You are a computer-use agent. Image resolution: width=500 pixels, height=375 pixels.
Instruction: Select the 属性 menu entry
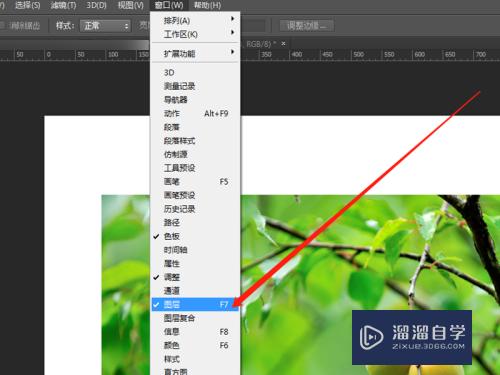point(195,264)
